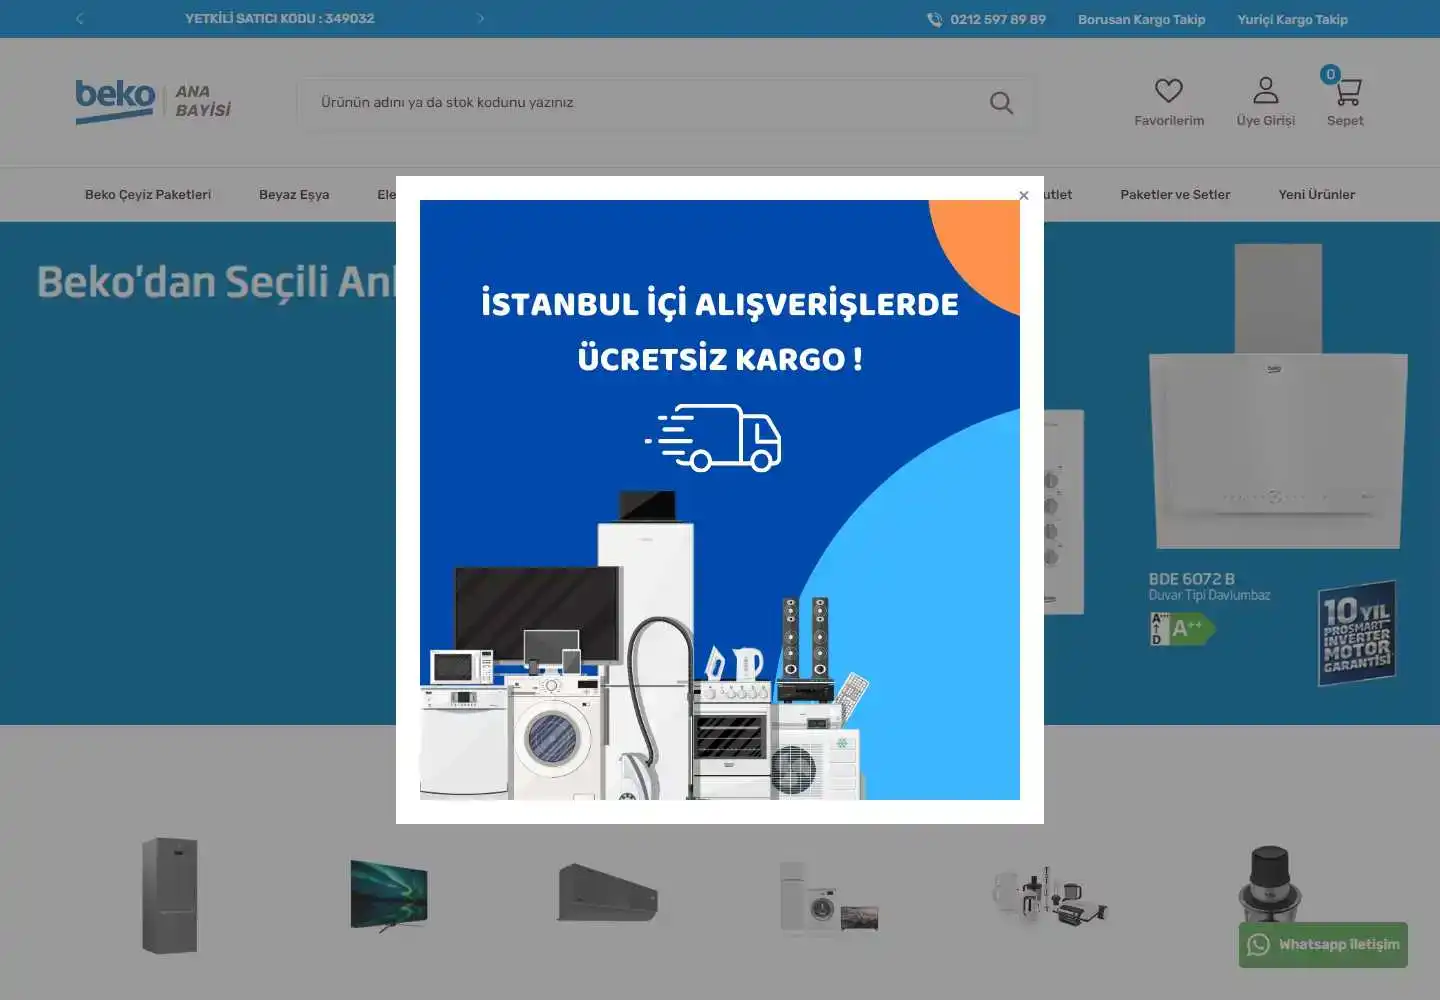Open Beyaz Eşya menu
The image size is (1440, 1000).
(294, 195)
